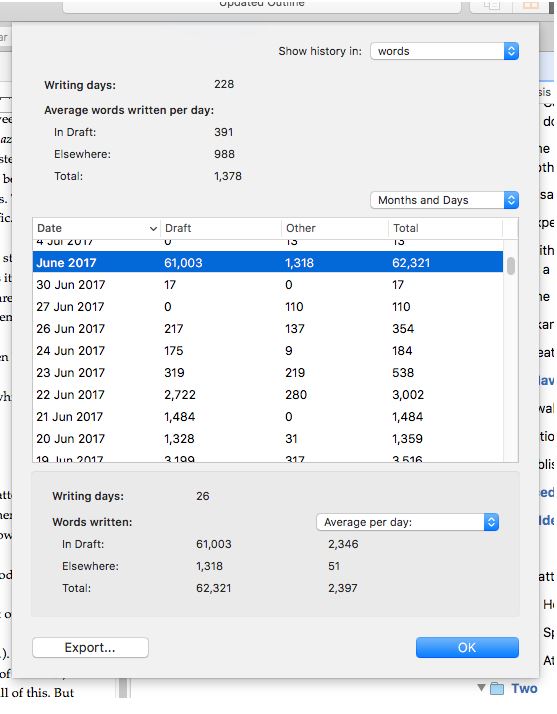557x714 pixels.
Task: Open the 'Show history in' words dropdown
Action: pos(445,51)
